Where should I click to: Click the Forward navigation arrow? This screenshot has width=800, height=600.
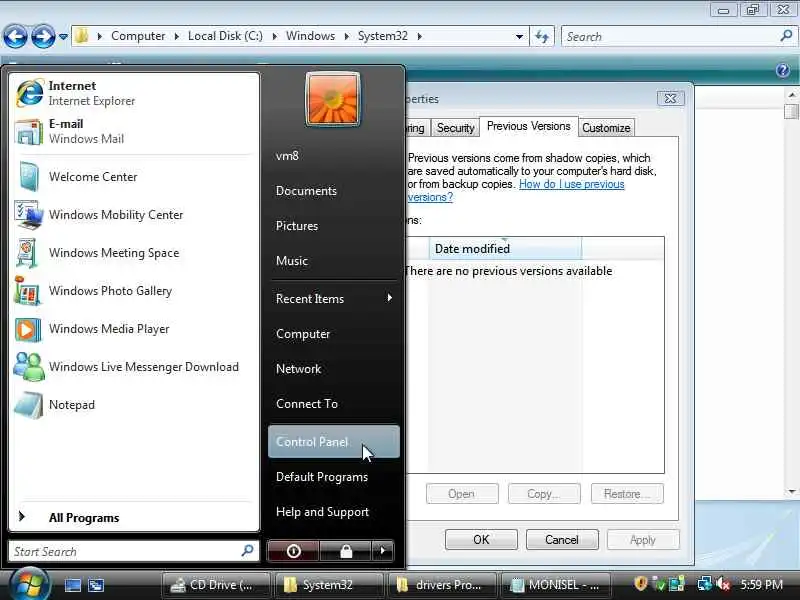click(x=43, y=36)
